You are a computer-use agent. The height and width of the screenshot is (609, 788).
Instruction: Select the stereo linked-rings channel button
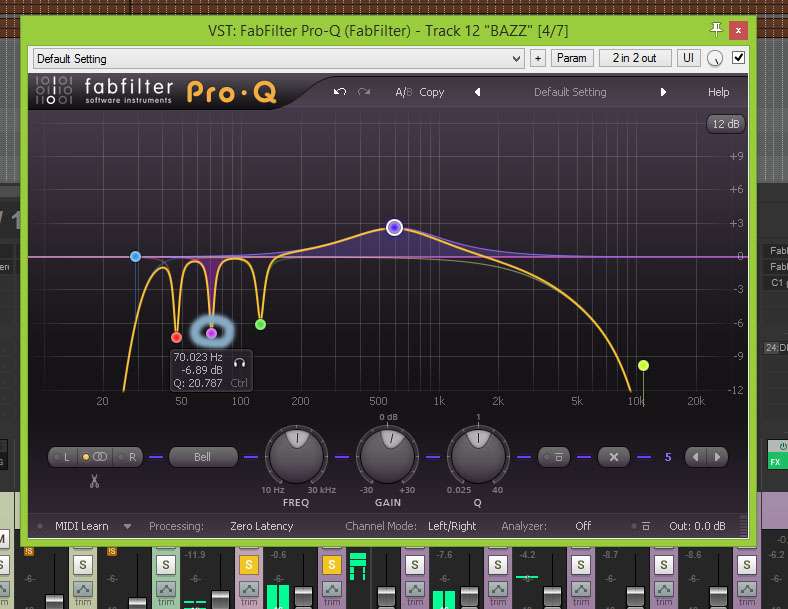[x=95, y=457]
